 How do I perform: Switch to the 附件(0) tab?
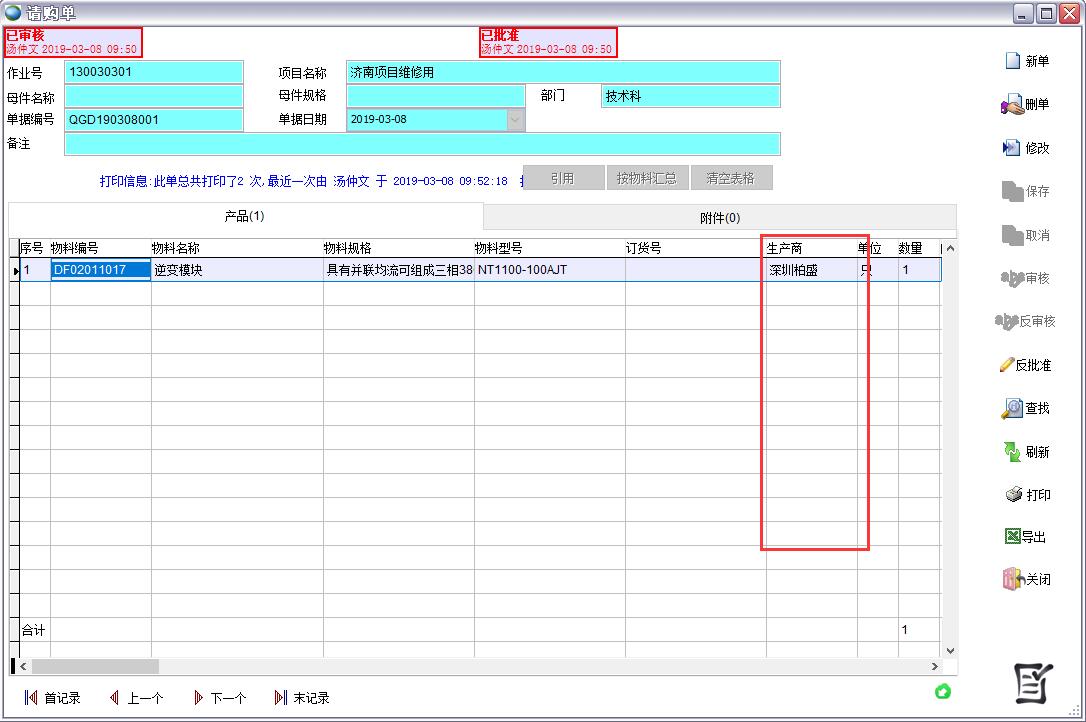pyautogui.click(x=719, y=218)
